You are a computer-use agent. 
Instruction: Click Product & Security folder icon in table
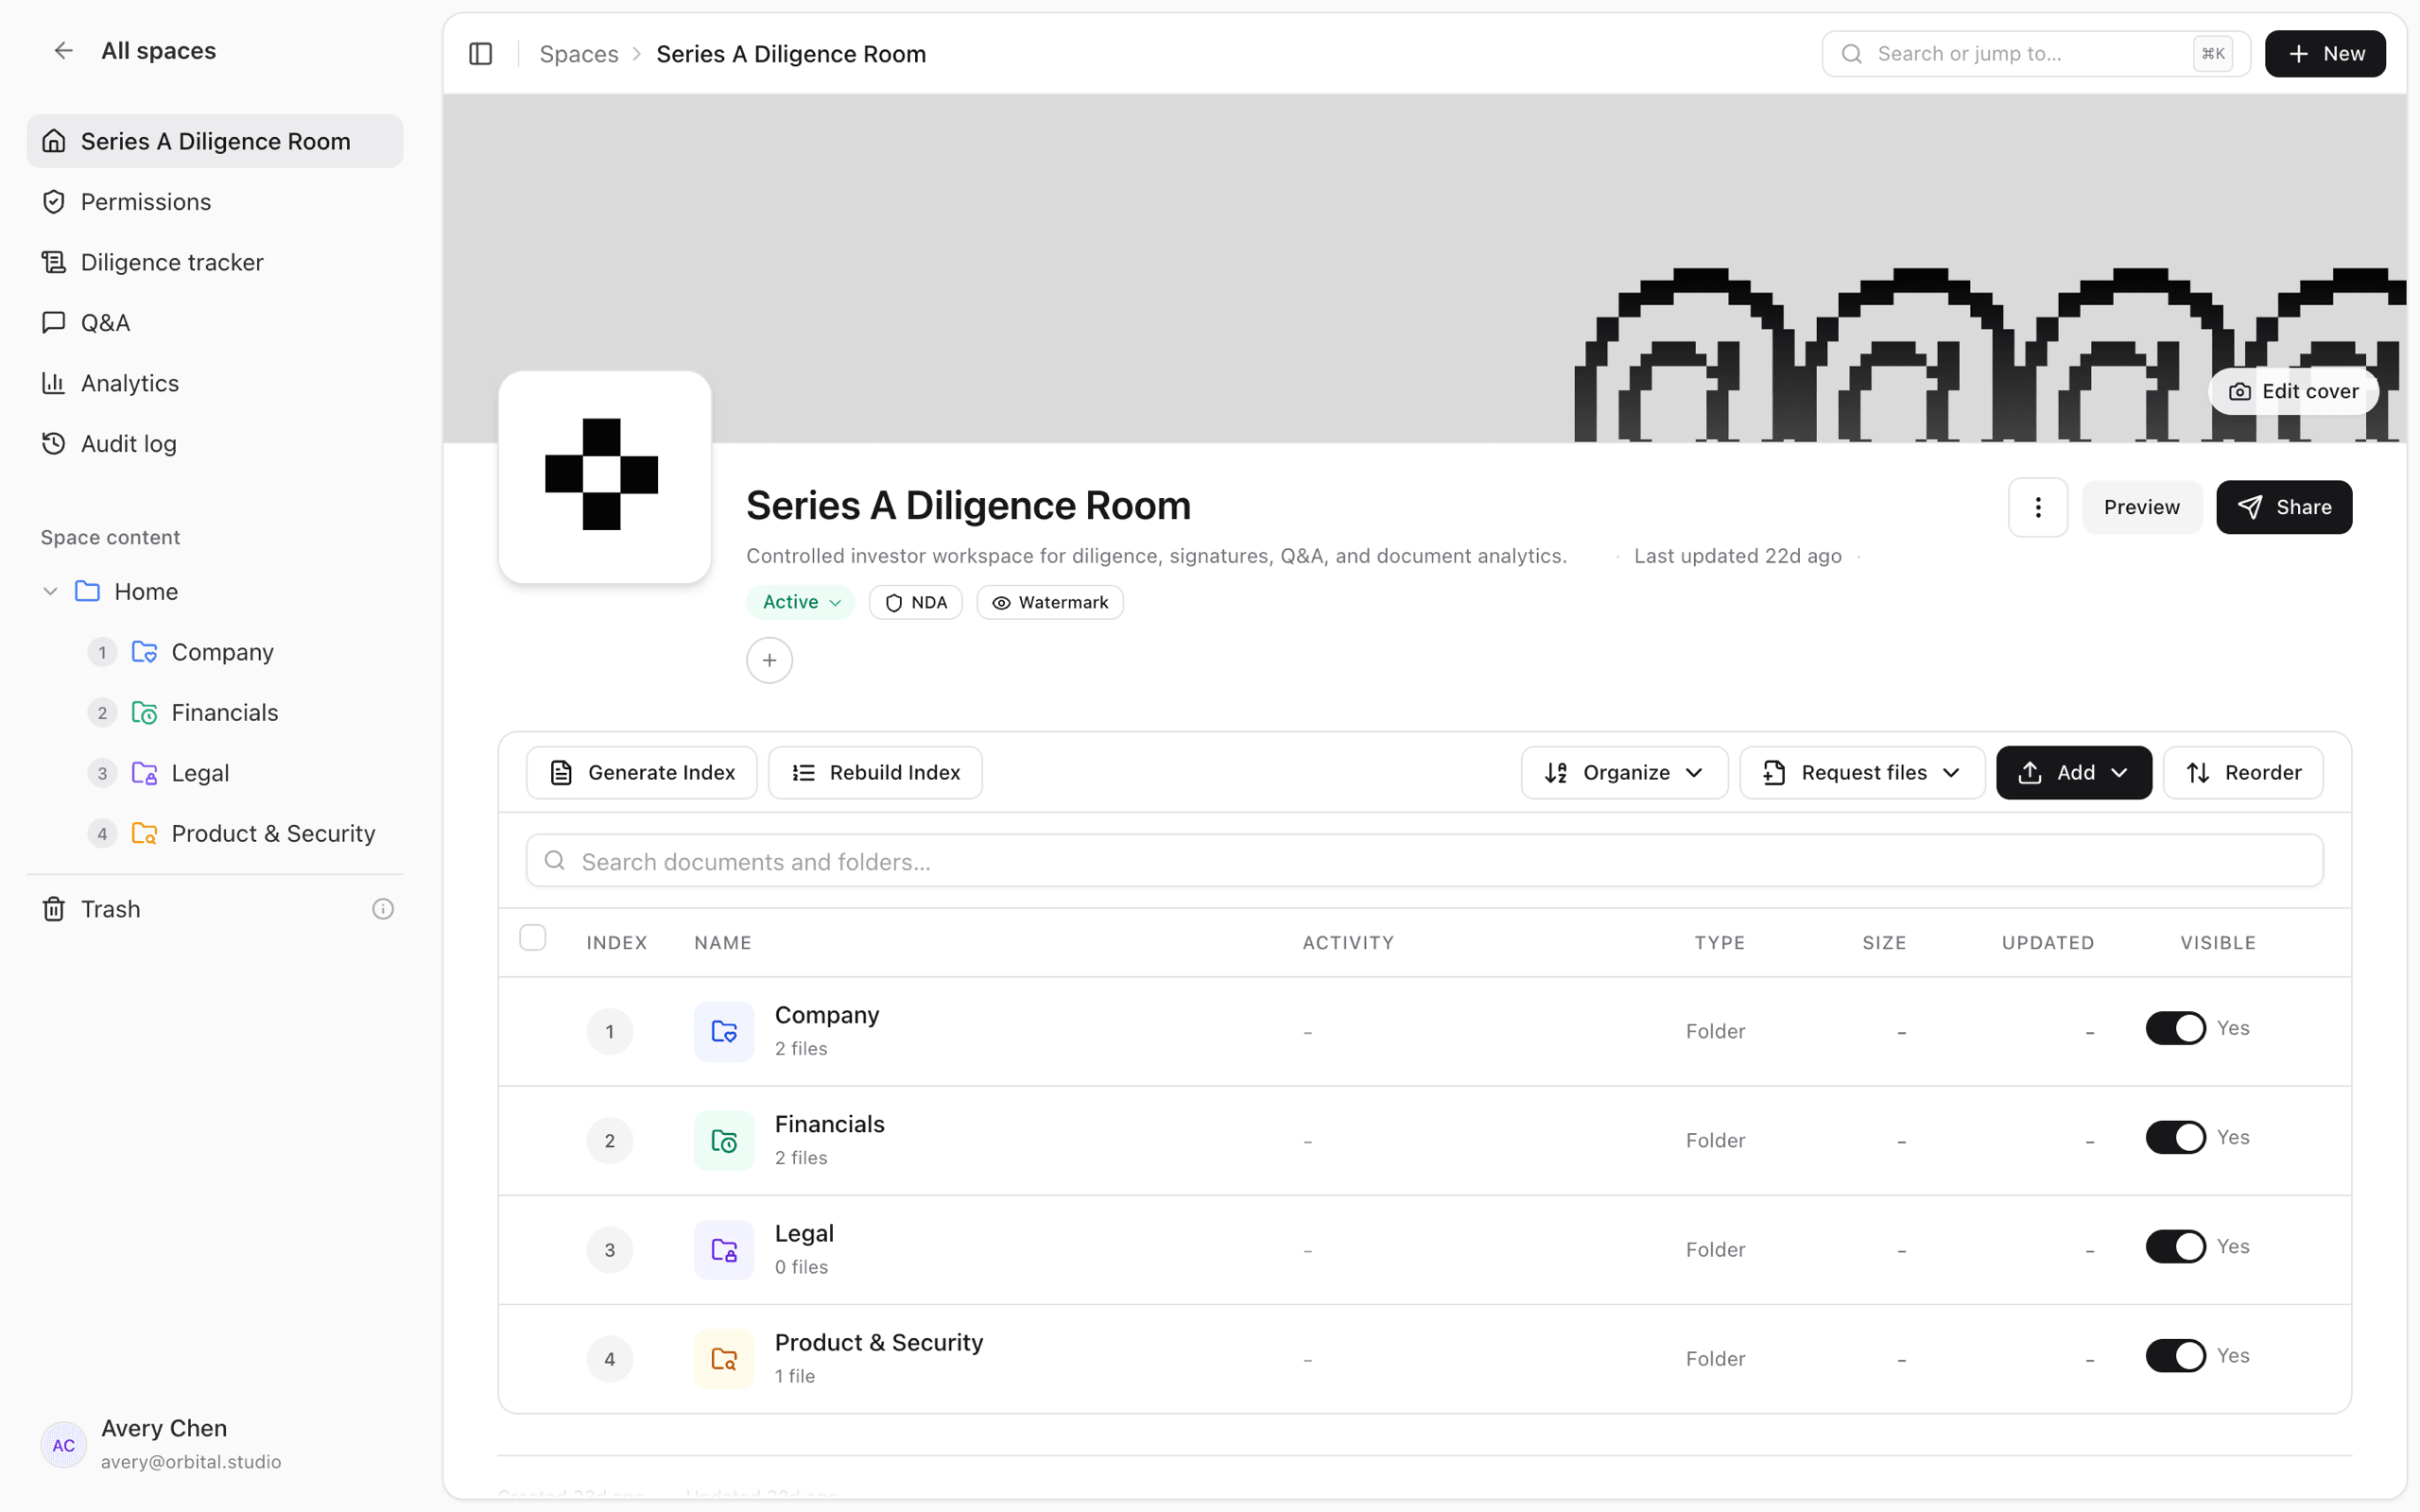[724, 1359]
